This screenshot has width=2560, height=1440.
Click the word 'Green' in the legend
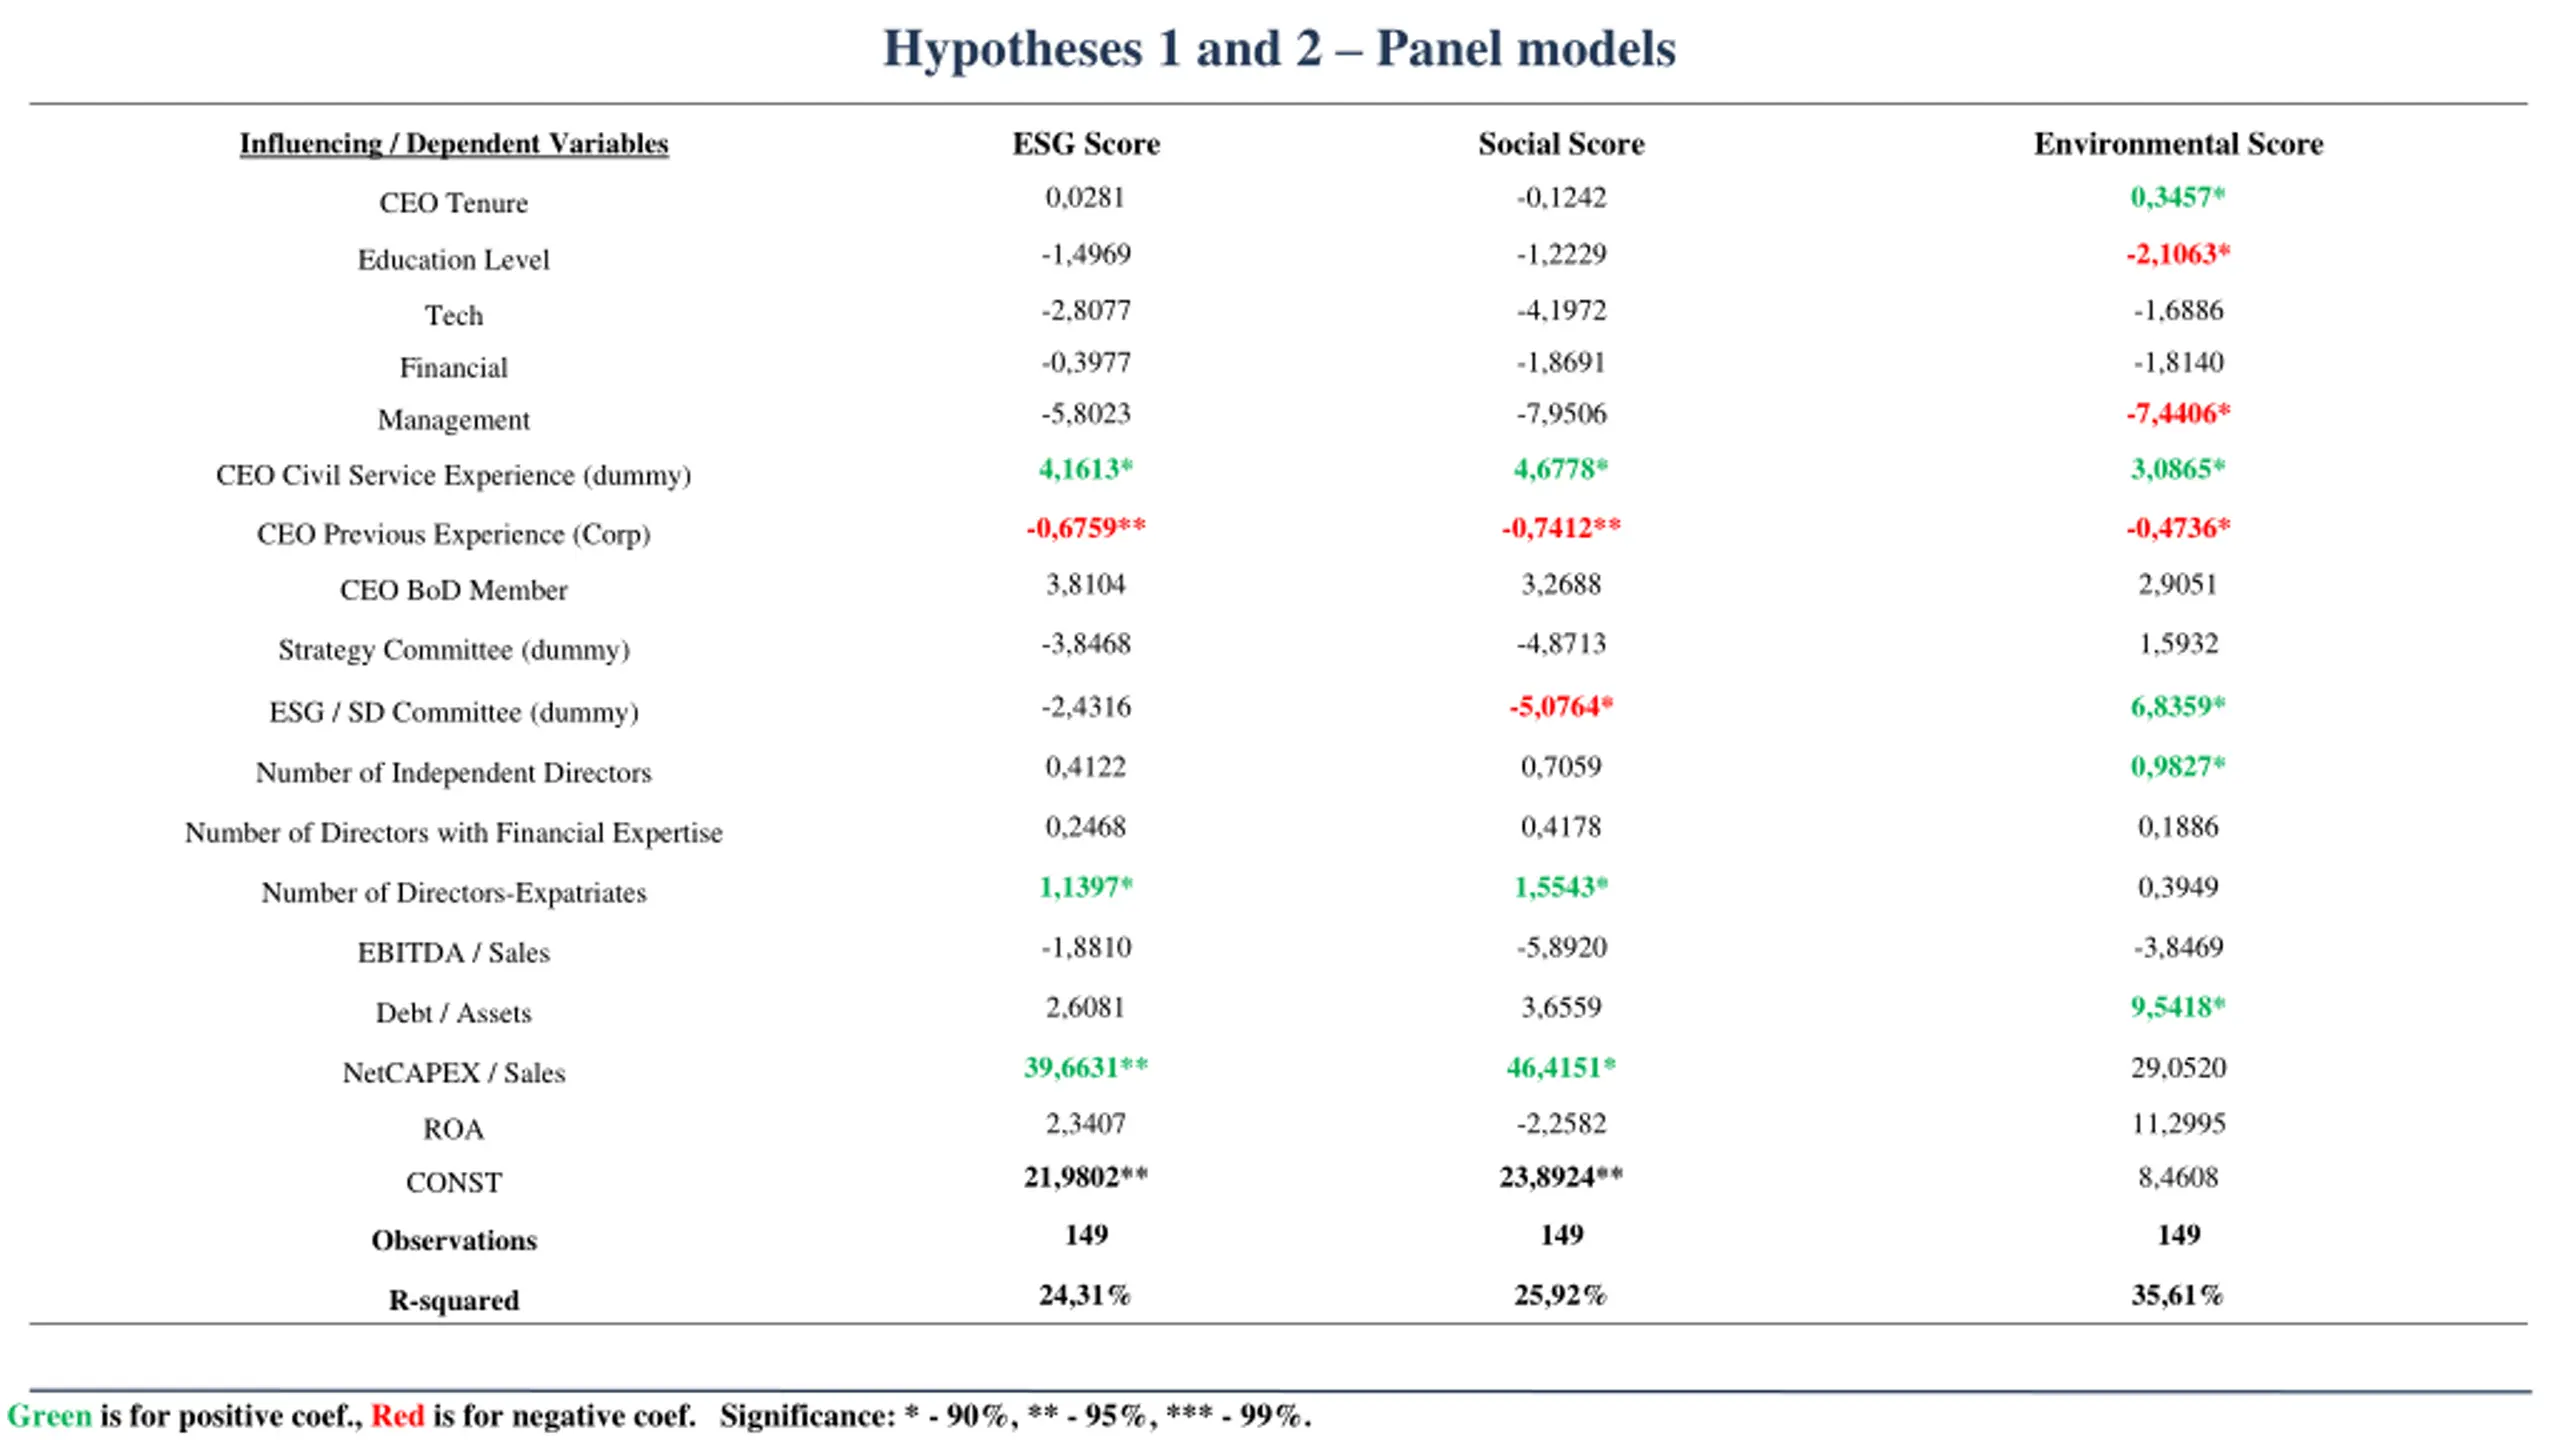pos(50,1416)
